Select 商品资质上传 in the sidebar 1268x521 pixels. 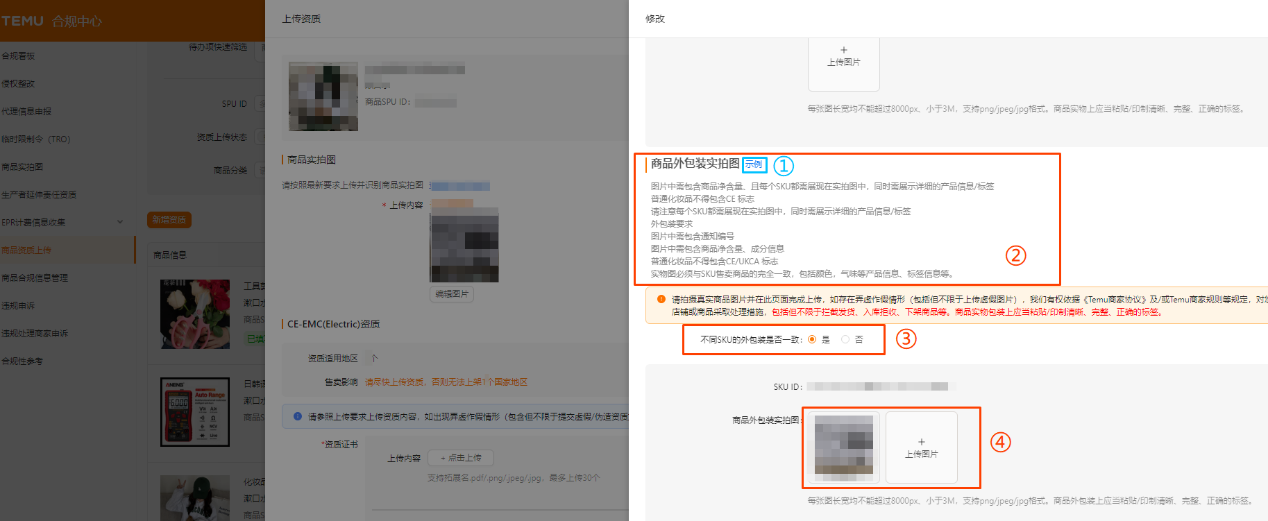click(x=27, y=249)
